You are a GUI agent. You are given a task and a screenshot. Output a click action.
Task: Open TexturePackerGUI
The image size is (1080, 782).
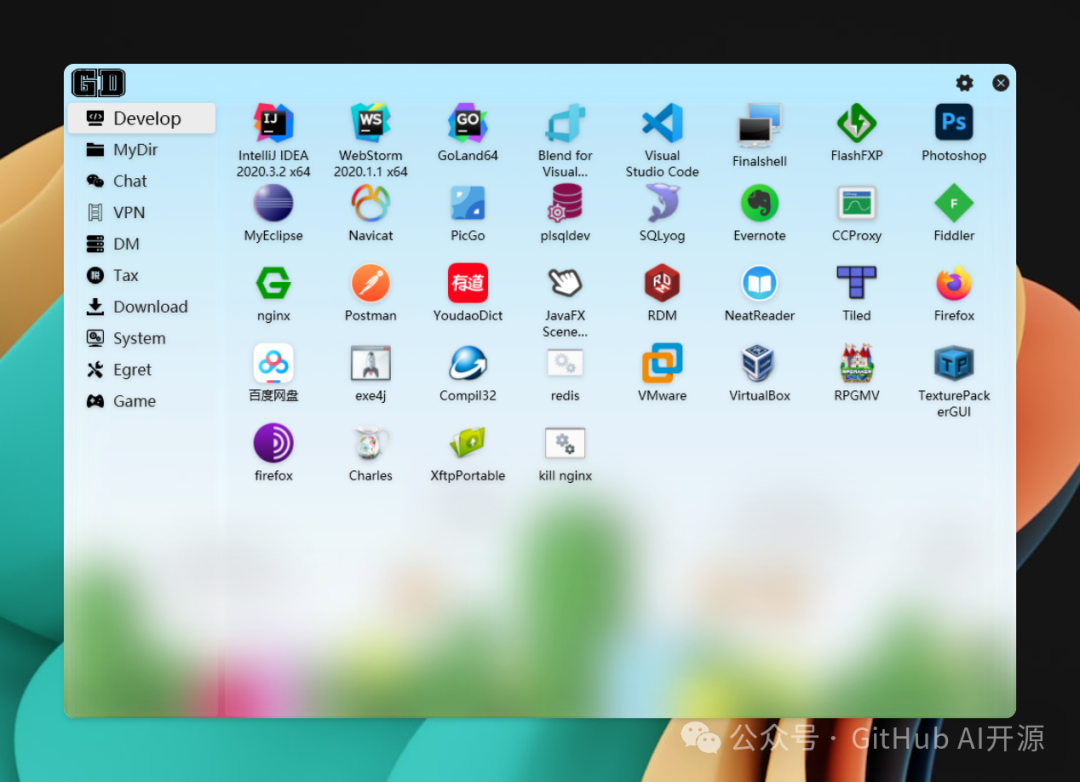click(954, 363)
